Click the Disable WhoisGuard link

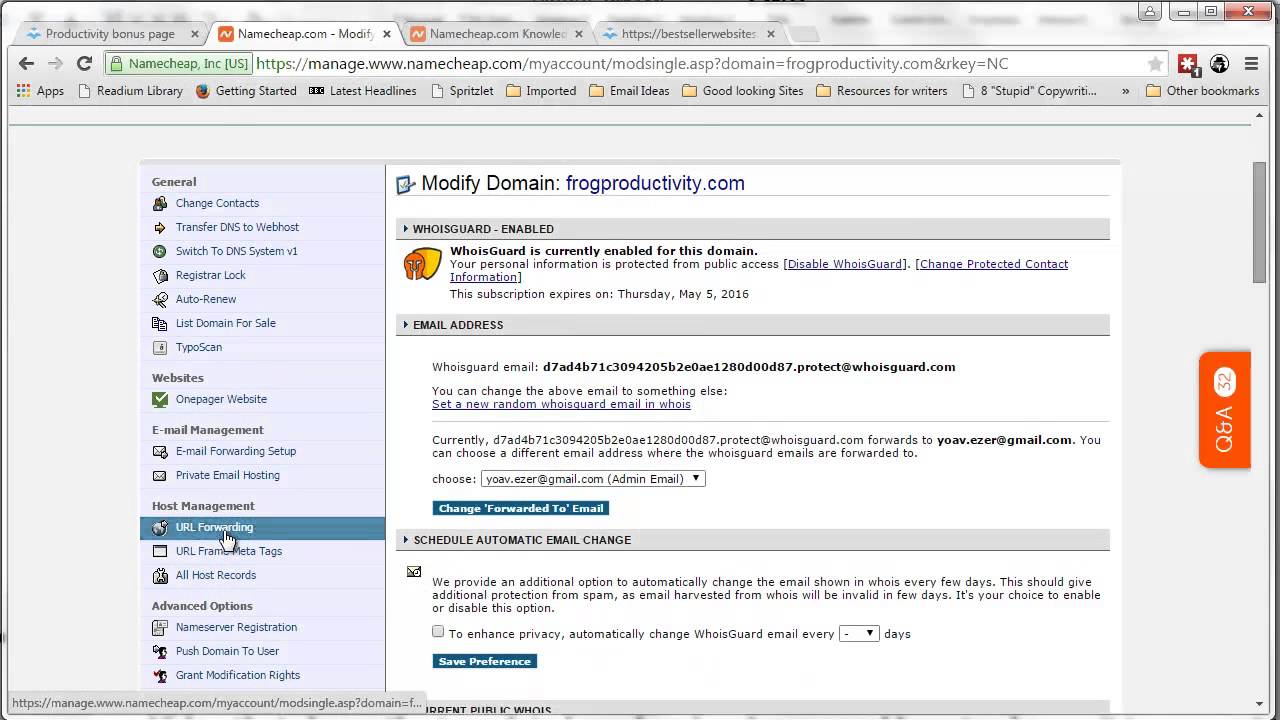point(845,264)
